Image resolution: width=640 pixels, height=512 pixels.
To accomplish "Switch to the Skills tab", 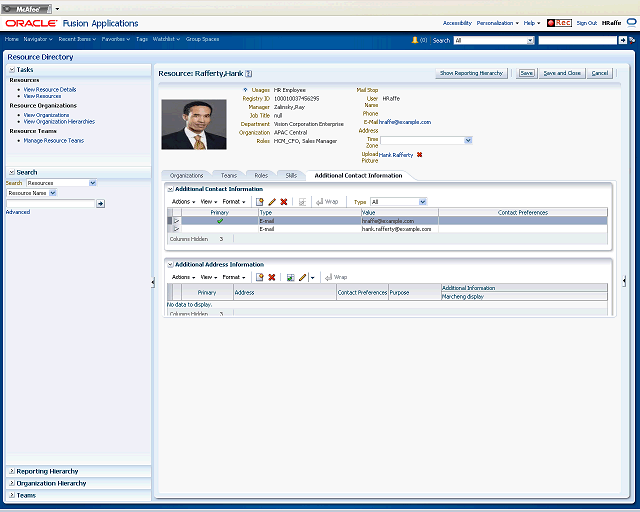I will point(291,176).
